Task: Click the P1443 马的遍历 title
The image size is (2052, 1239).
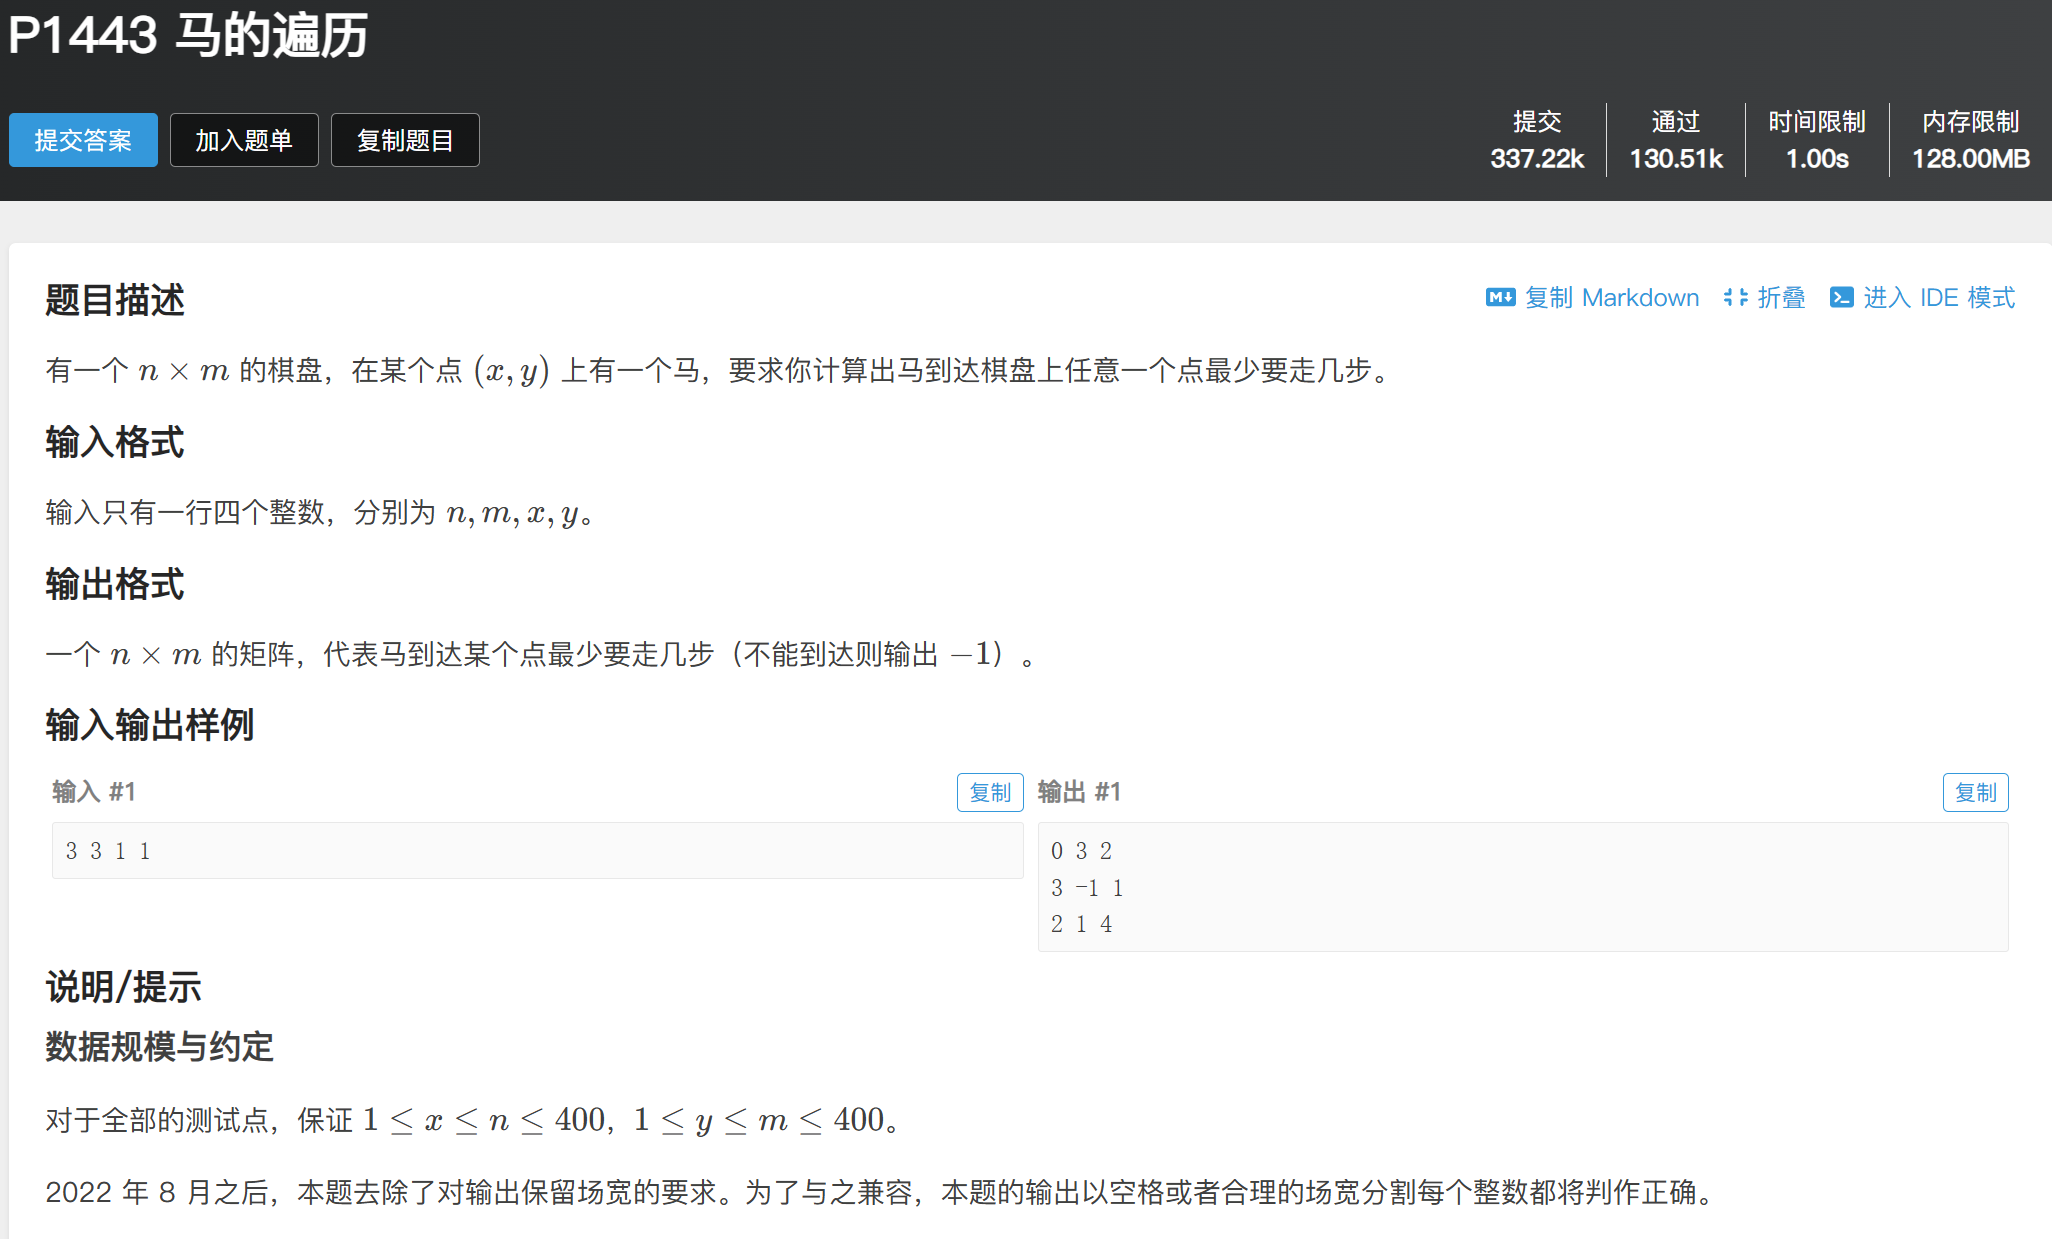Action: (189, 36)
